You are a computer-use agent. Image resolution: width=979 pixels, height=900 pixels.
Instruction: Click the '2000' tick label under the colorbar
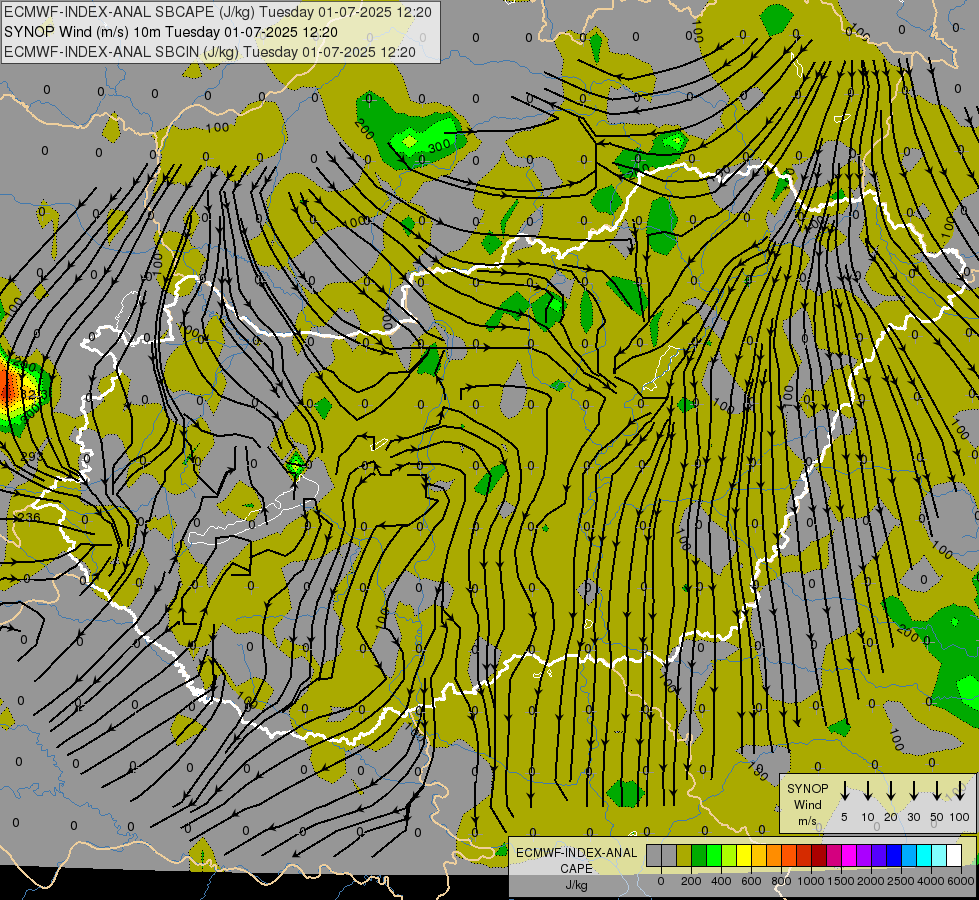(871, 881)
